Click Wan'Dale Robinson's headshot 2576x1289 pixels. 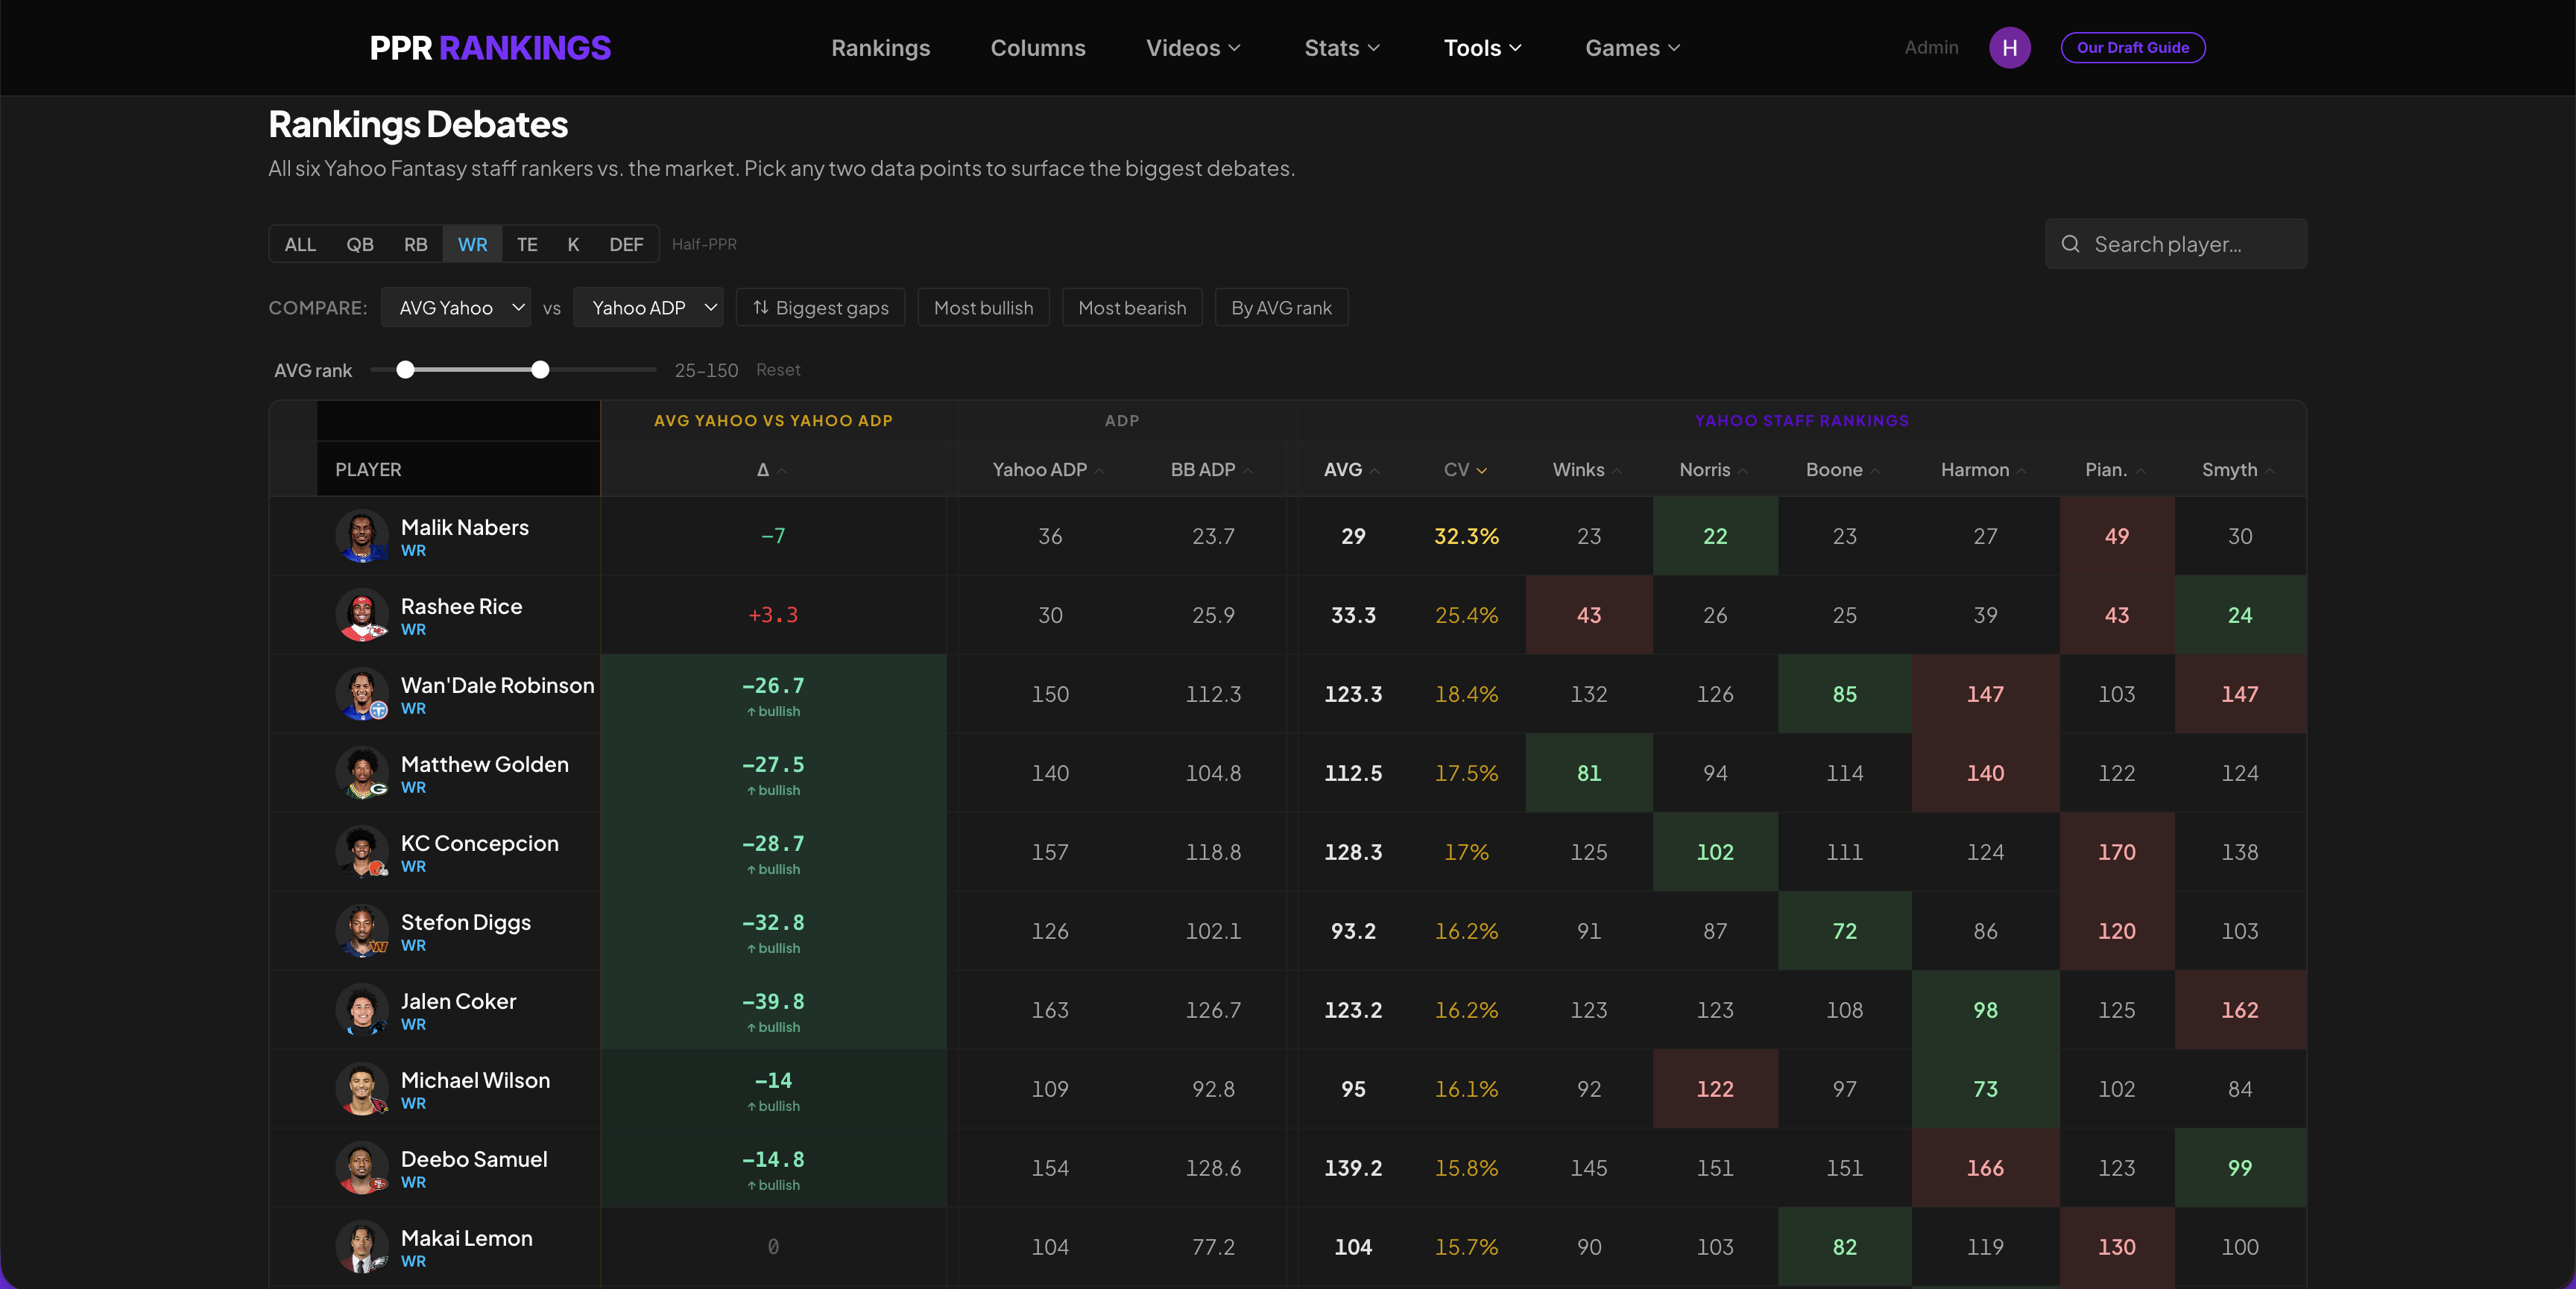pyautogui.click(x=362, y=694)
